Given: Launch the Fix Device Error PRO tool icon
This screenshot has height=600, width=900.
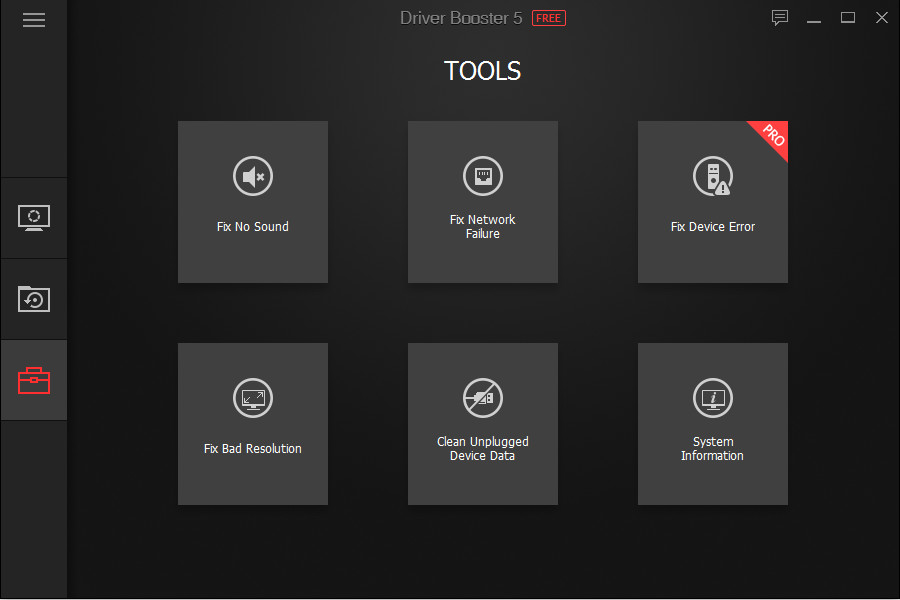Looking at the screenshot, I should click(712, 176).
